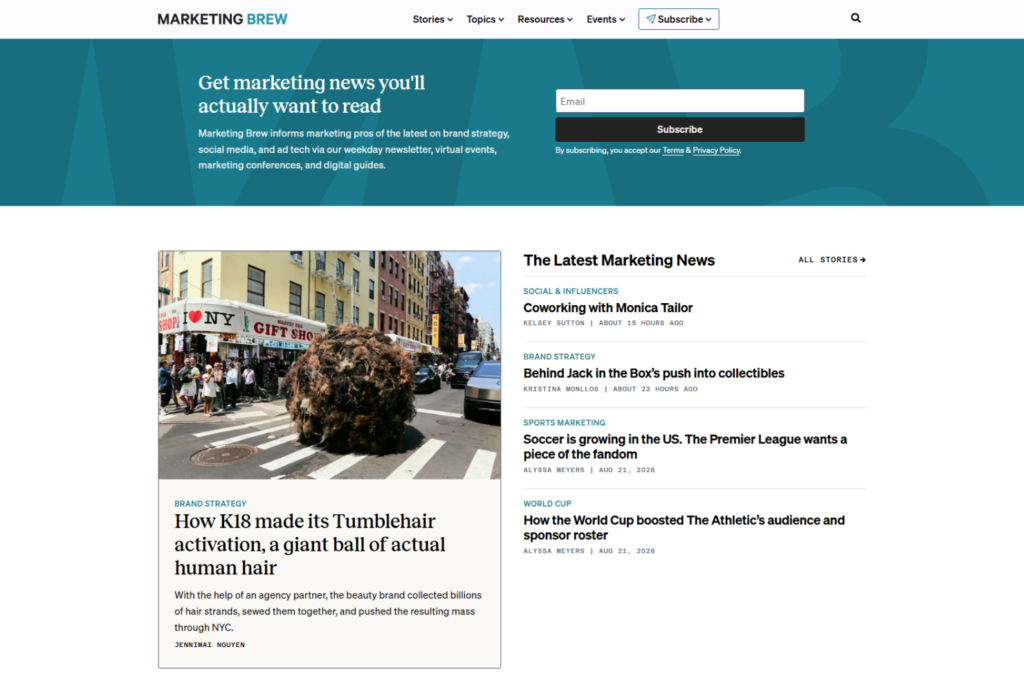Click the black Subscribe button
Image resolution: width=1024 pixels, height=683 pixels.
(x=680, y=129)
